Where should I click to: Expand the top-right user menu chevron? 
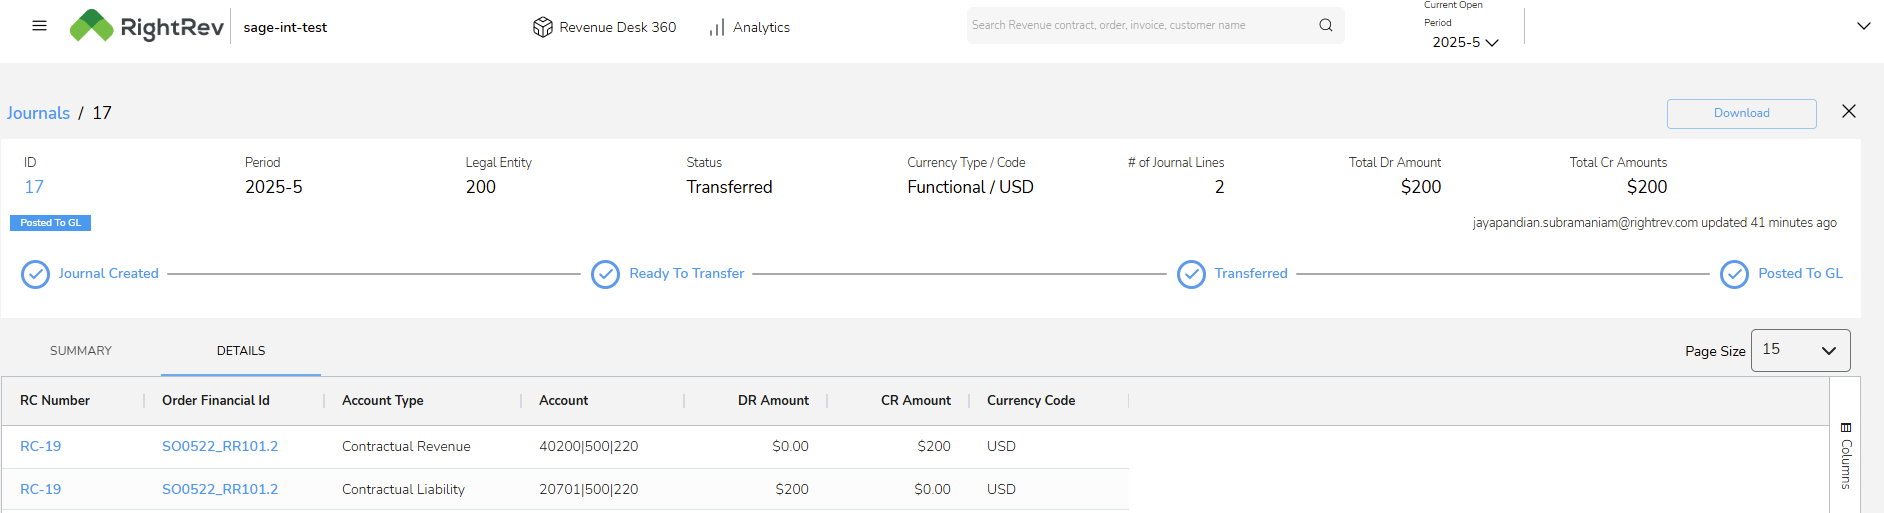point(1863,26)
